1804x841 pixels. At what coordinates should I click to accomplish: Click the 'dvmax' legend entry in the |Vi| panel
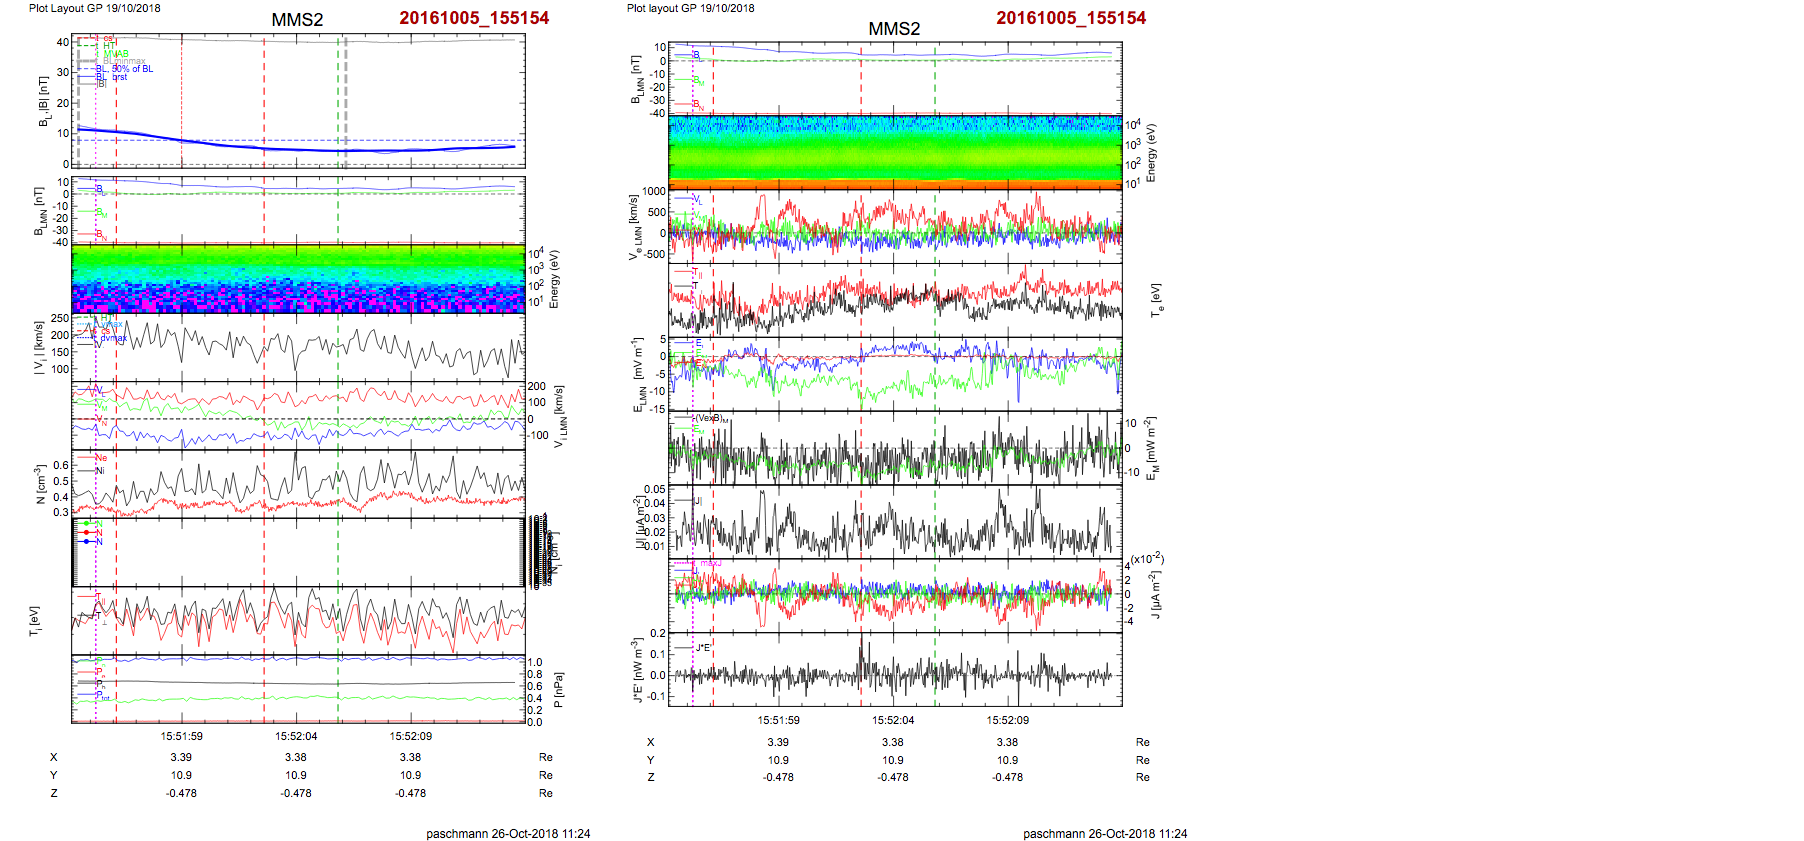pos(113,338)
